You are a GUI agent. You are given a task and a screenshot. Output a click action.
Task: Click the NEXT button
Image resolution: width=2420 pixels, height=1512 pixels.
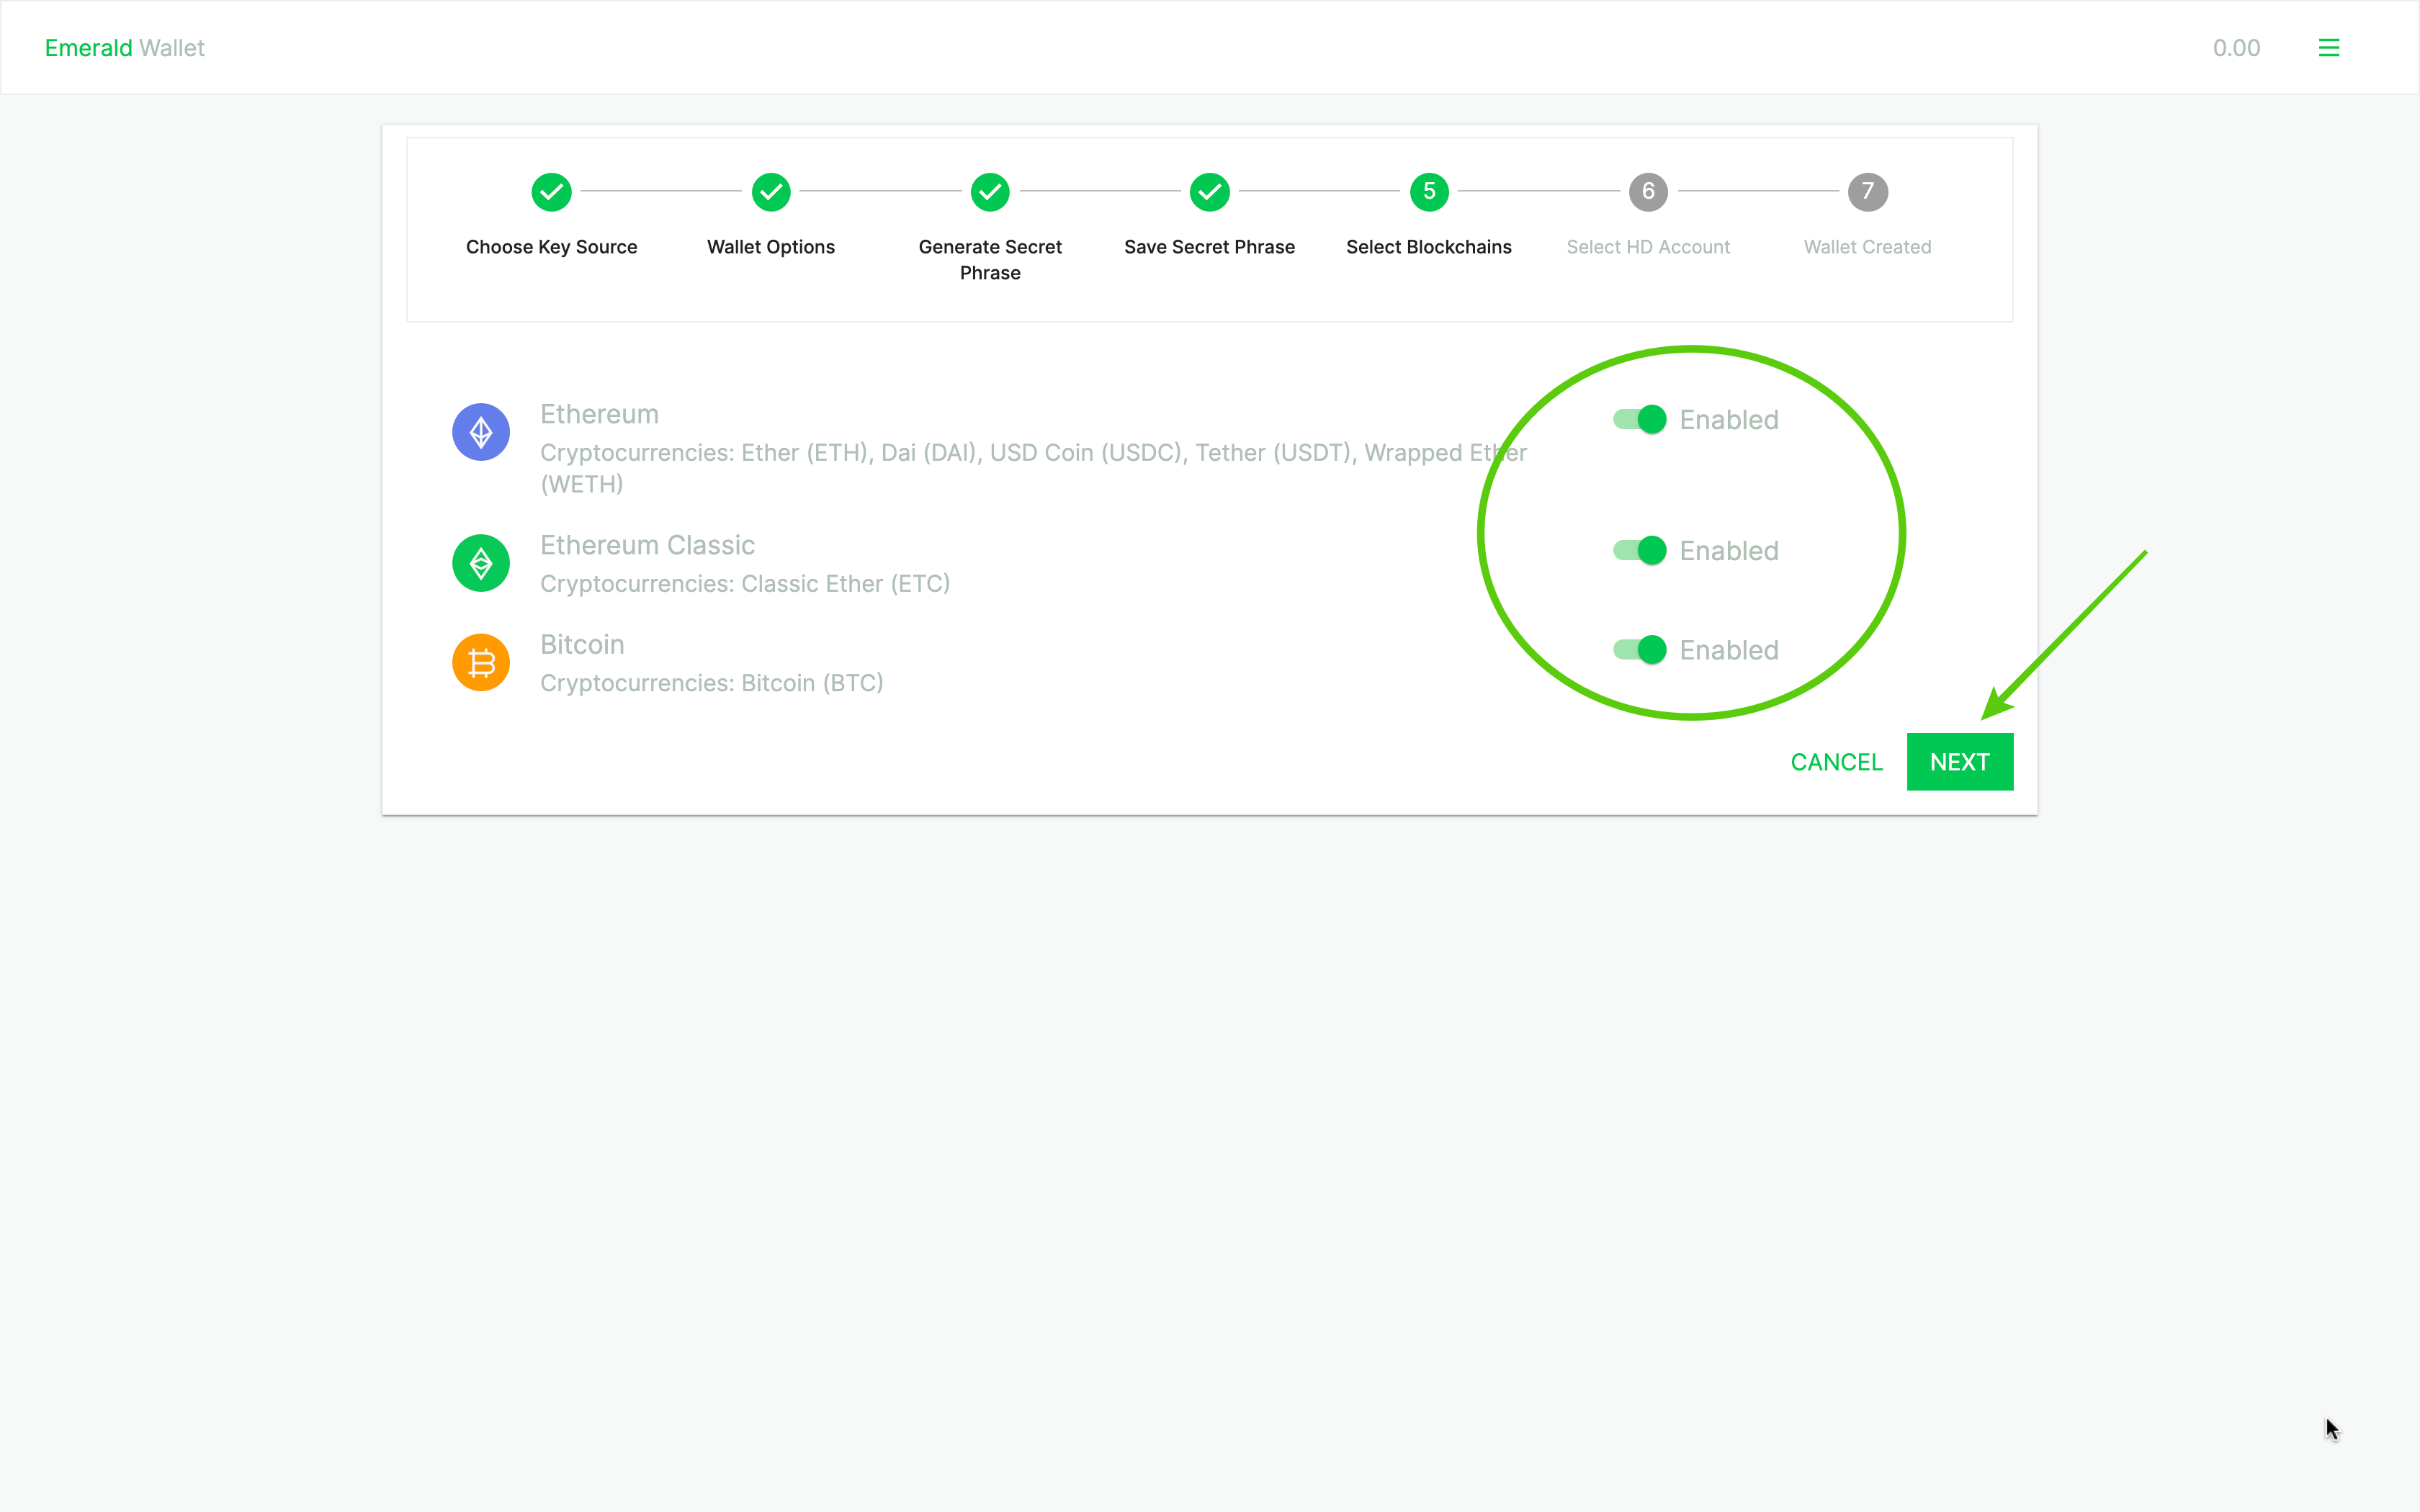(1960, 761)
